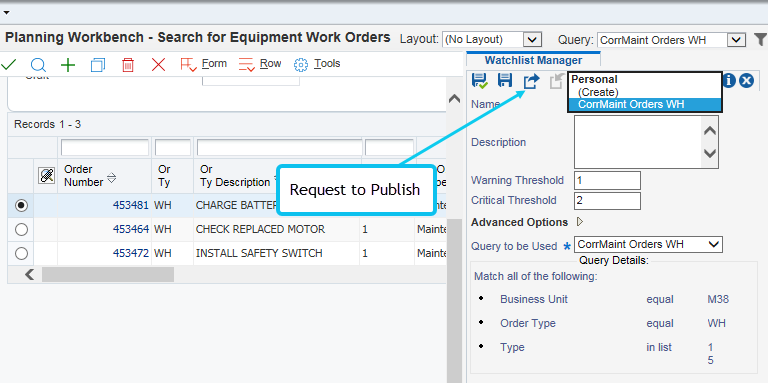Screen dimensions: 768x383
Task: Click the red X Close icon
Action: [158, 65]
